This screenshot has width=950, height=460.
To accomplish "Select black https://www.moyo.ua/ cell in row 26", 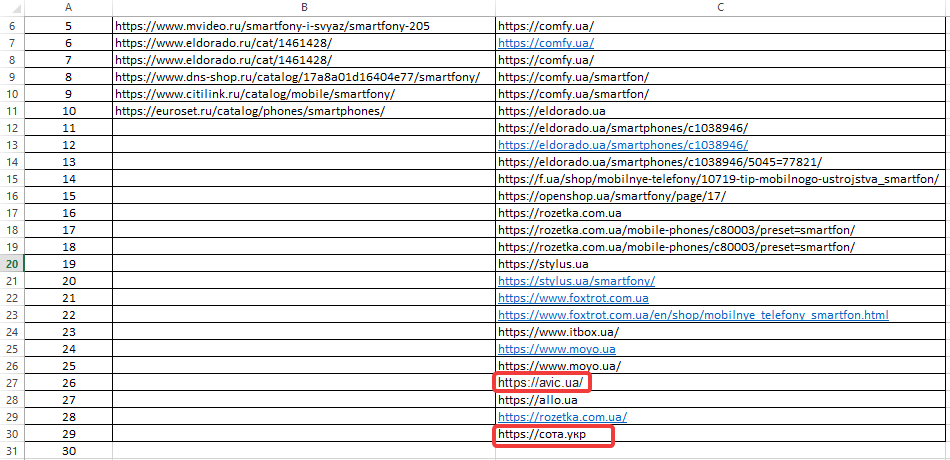I will click(x=722, y=366).
